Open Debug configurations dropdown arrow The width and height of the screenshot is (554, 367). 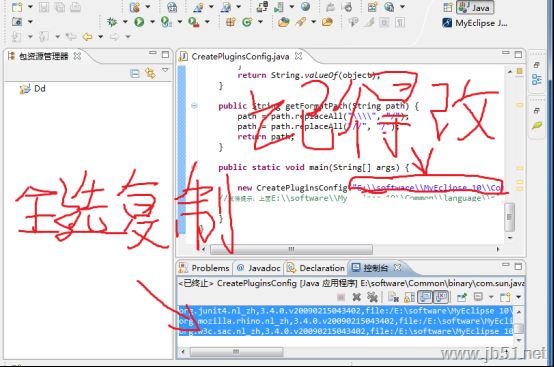125,22
